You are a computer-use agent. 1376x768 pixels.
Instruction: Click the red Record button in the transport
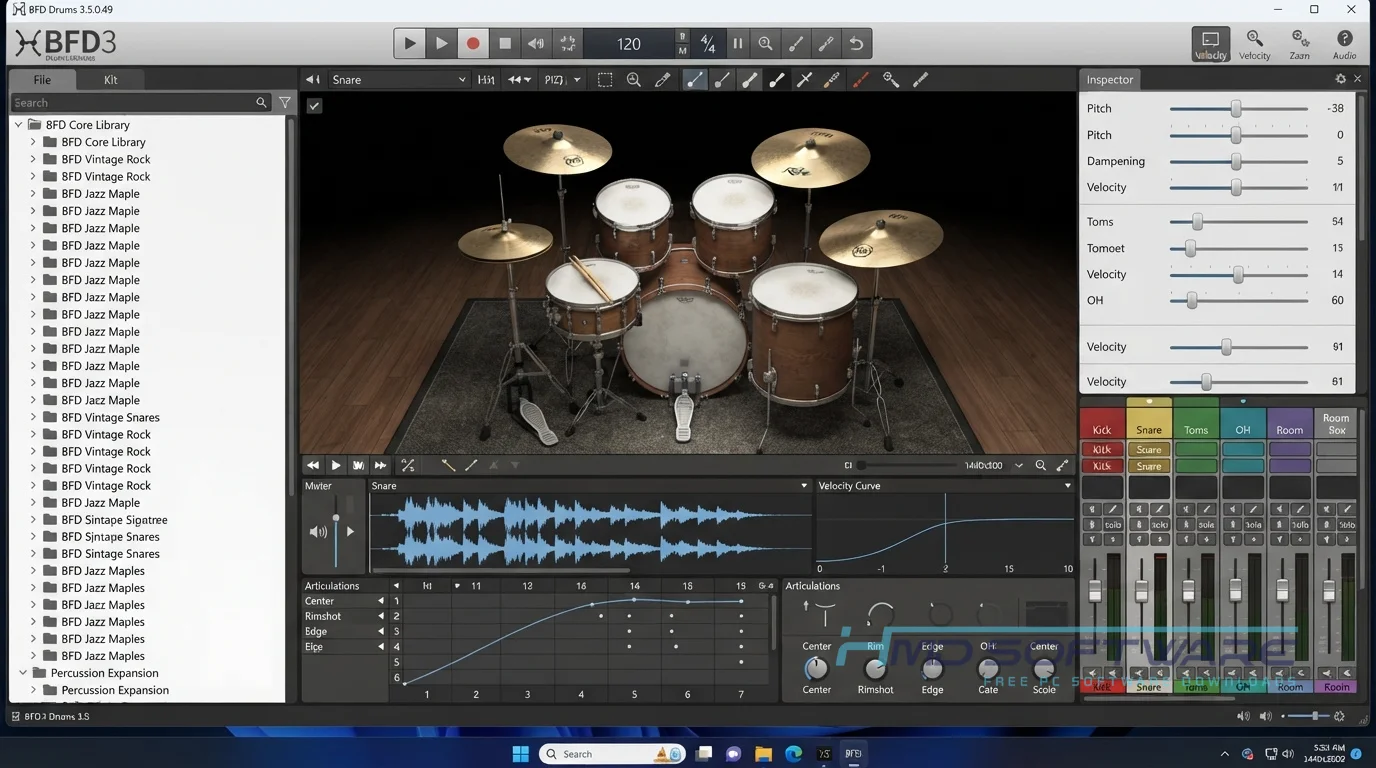(x=473, y=43)
